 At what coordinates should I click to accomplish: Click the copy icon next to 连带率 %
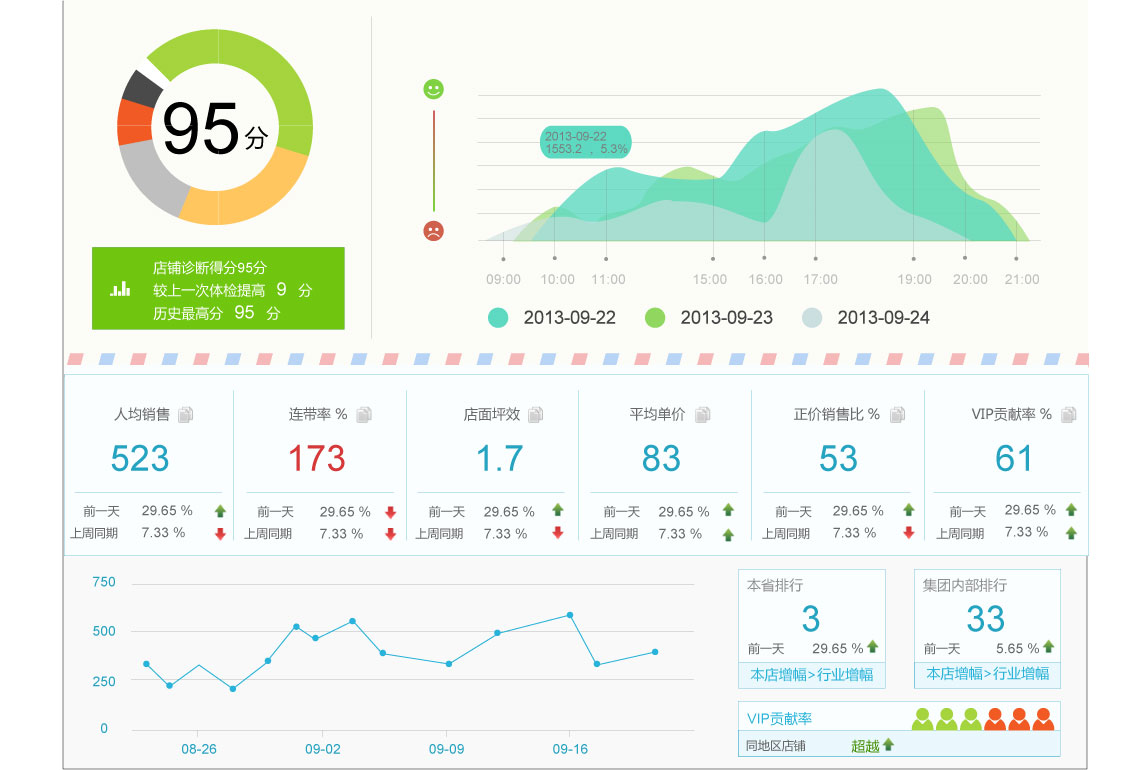click(364, 414)
